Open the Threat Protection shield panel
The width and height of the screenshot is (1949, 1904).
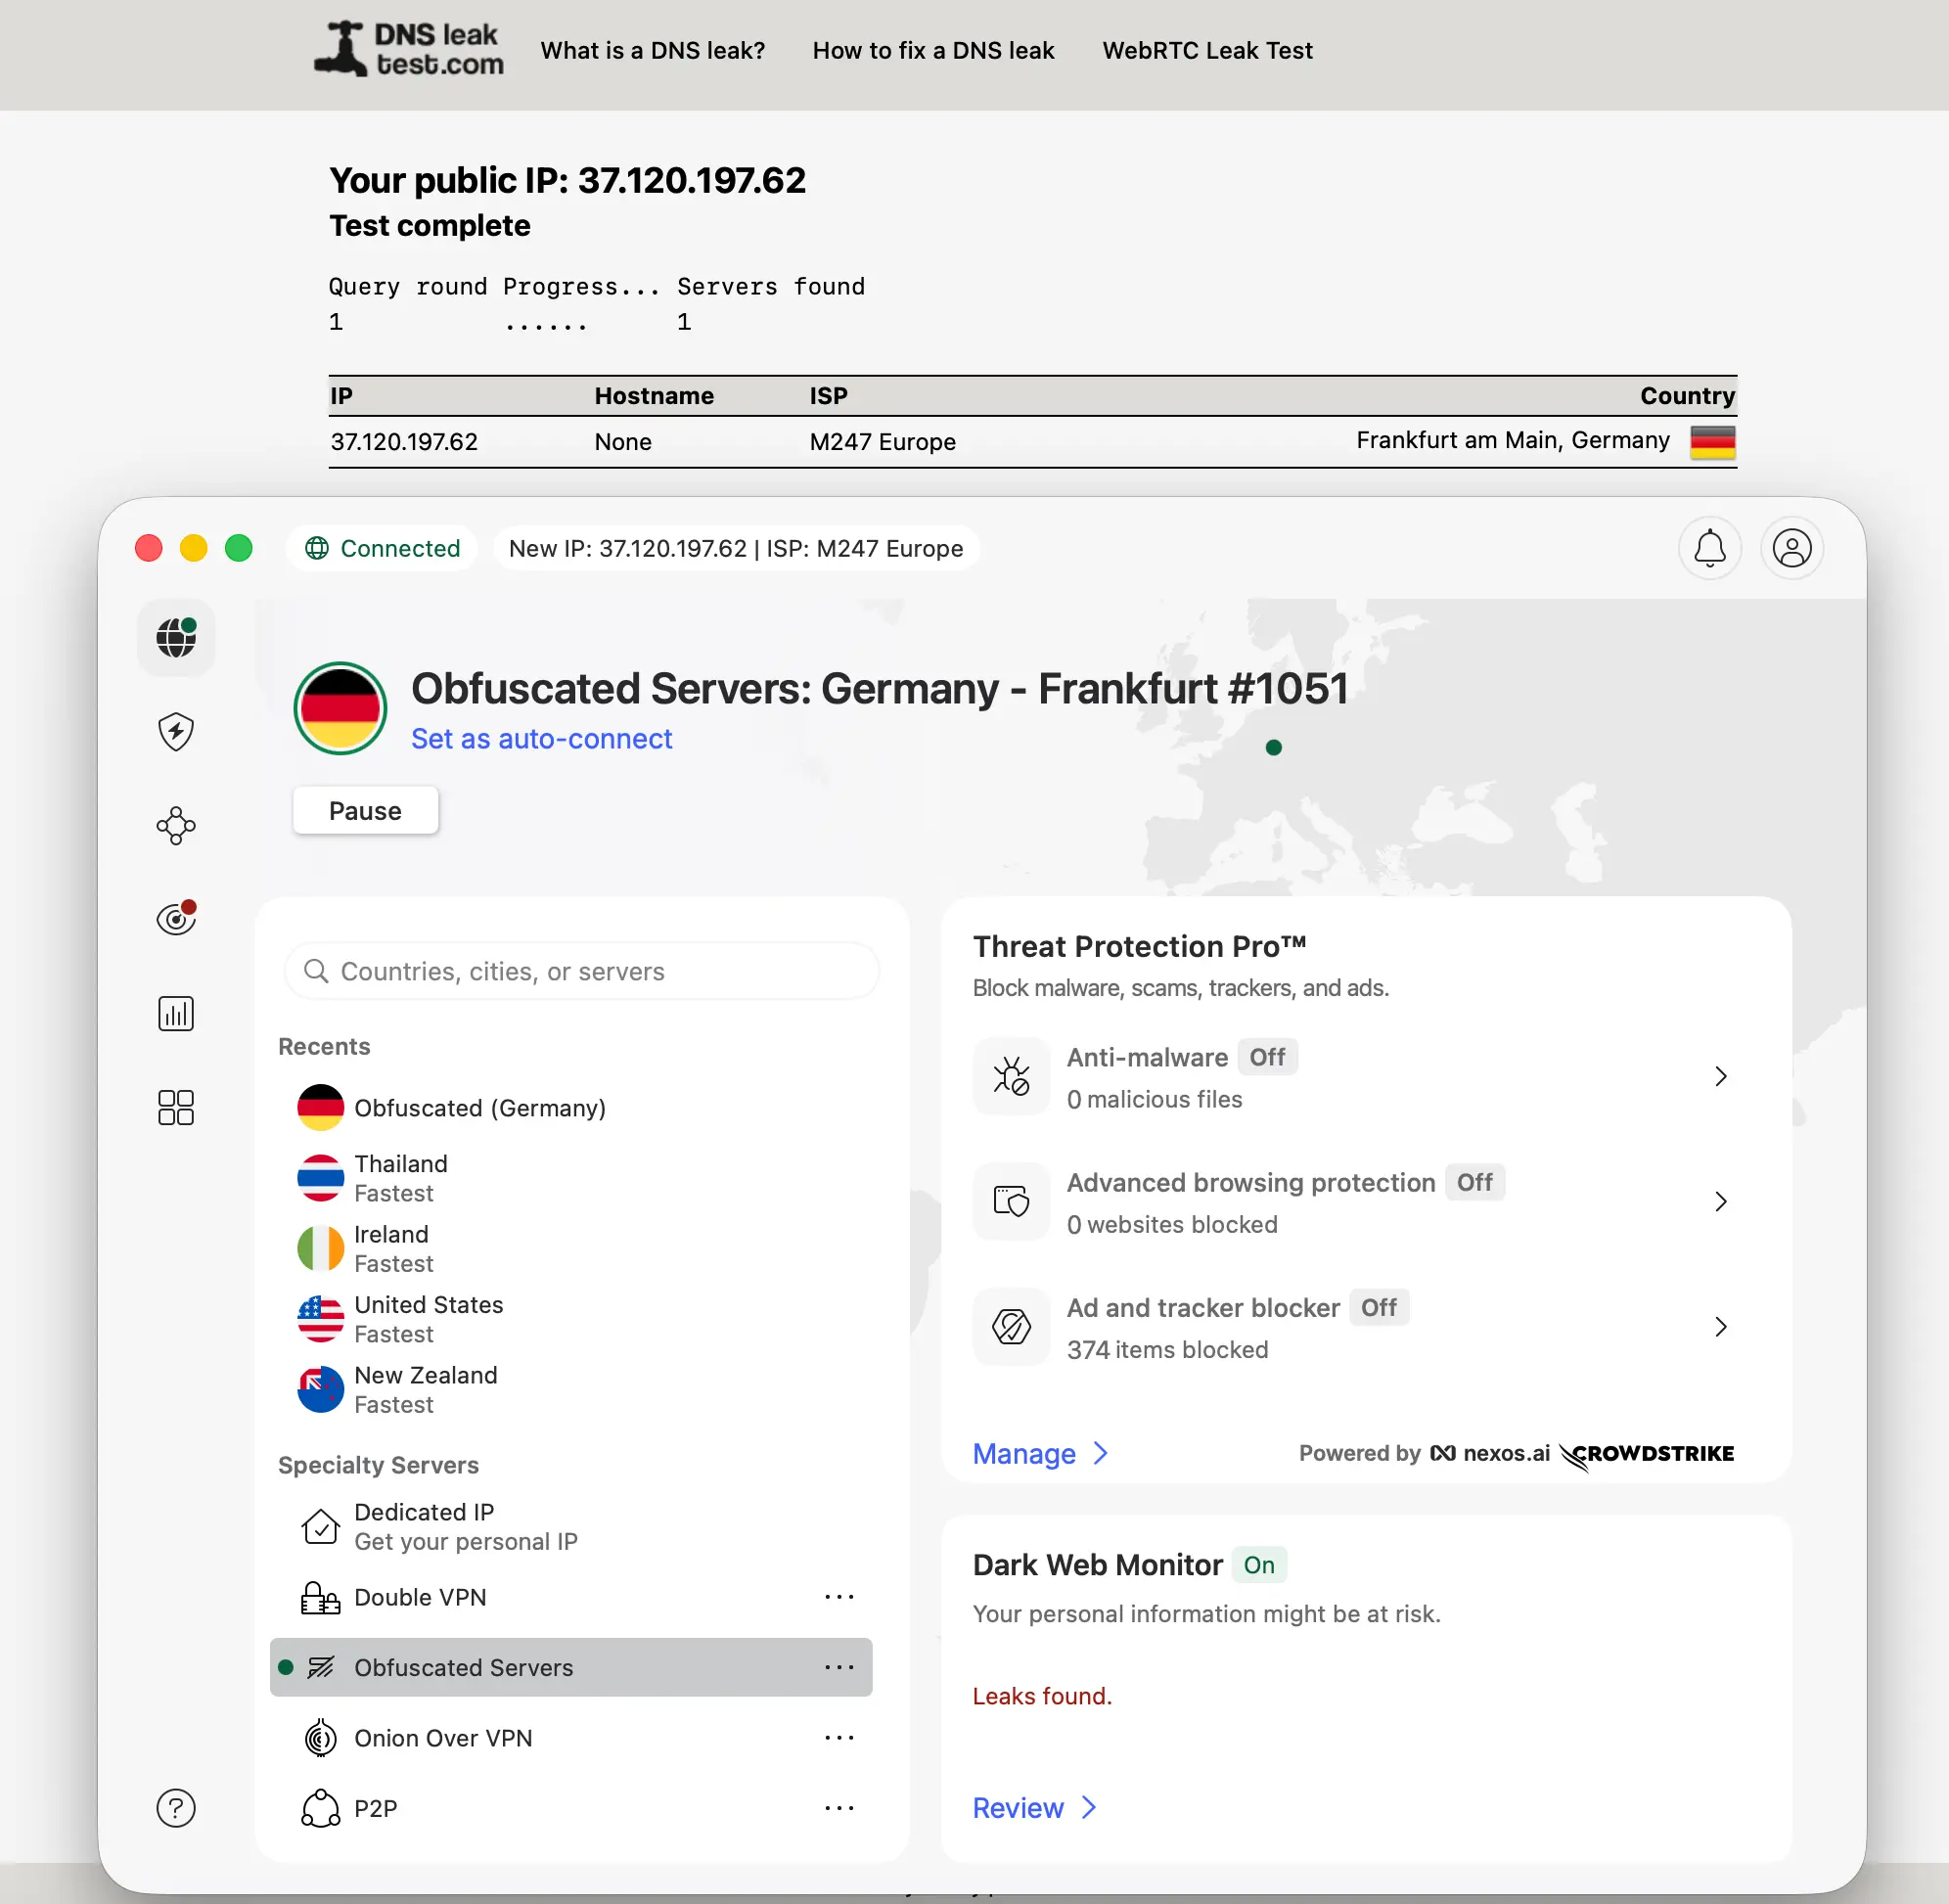175,731
